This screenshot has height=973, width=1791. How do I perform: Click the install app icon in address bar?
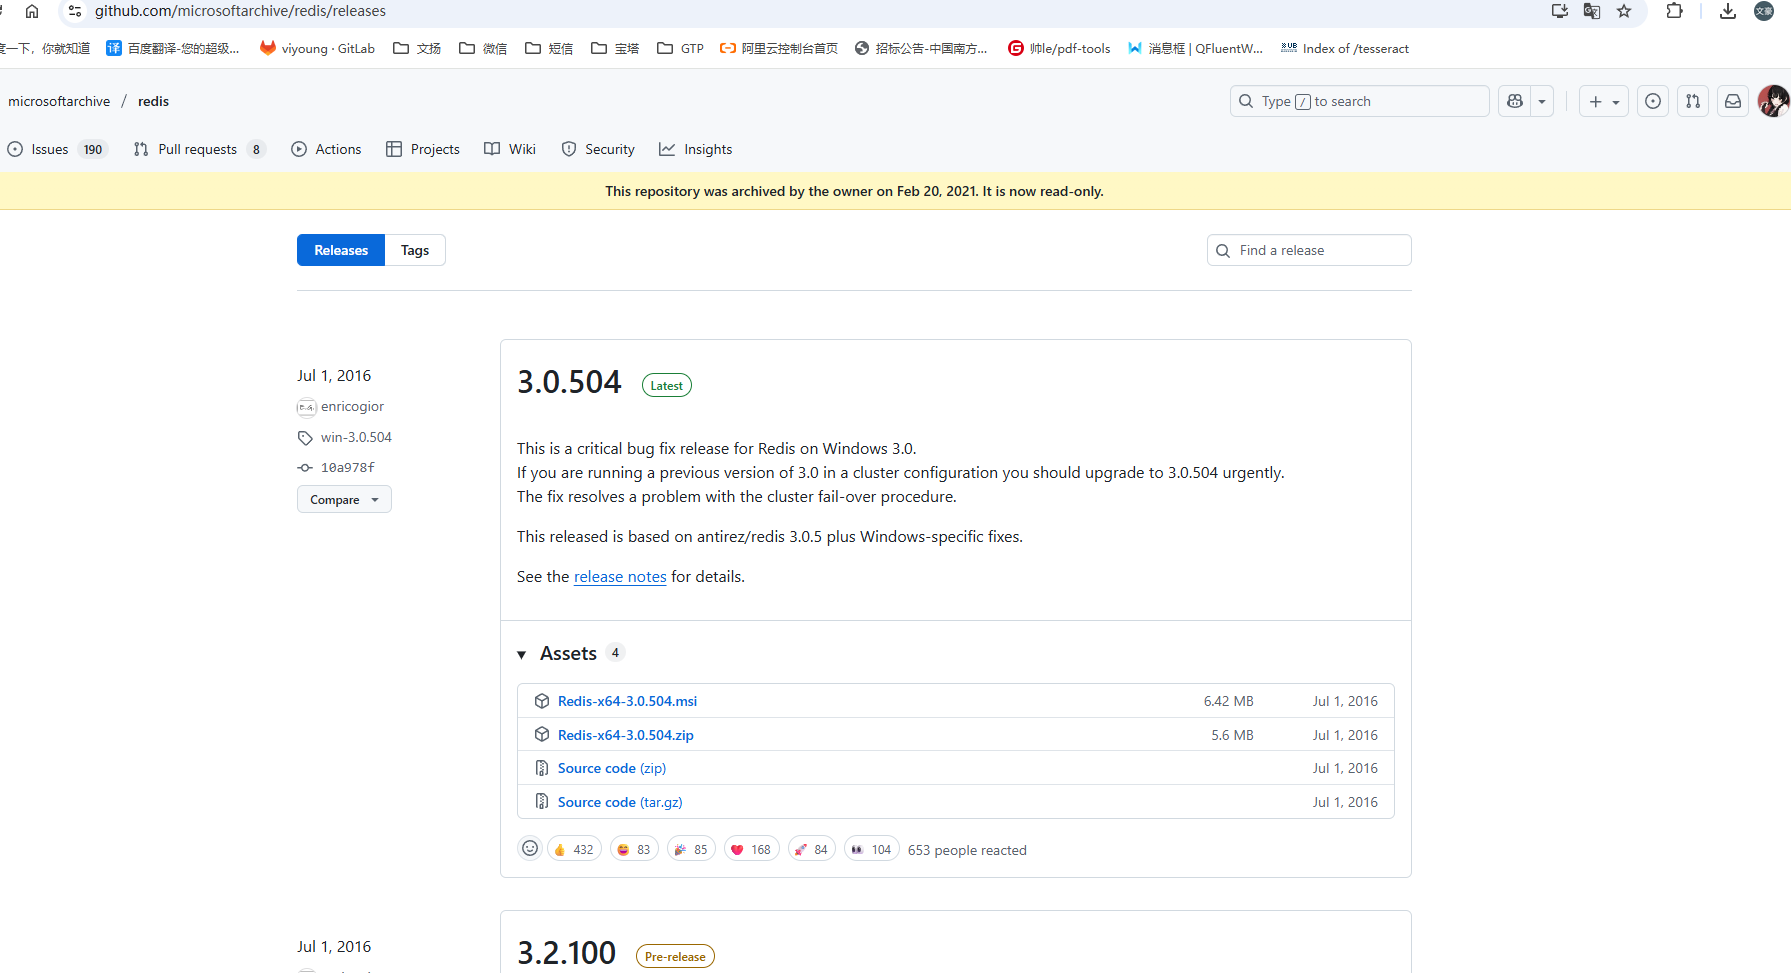(1559, 11)
